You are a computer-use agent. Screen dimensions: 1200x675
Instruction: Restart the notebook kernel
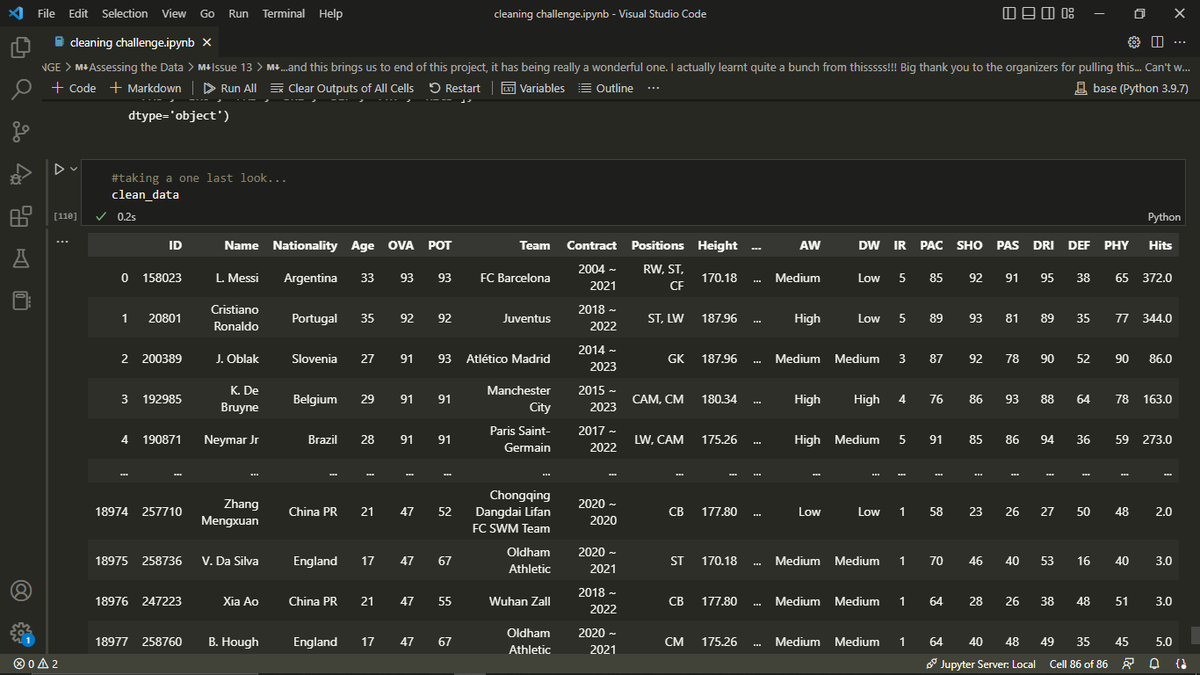click(x=454, y=88)
